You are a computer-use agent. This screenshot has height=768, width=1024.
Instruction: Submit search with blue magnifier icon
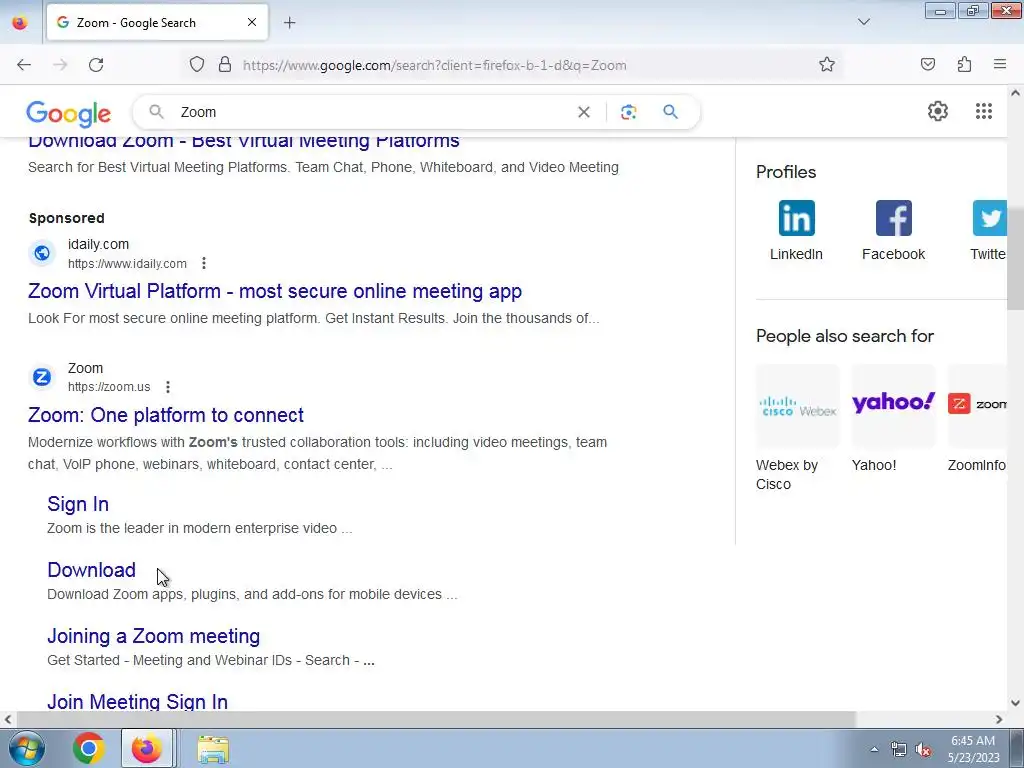(x=670, y=112)
